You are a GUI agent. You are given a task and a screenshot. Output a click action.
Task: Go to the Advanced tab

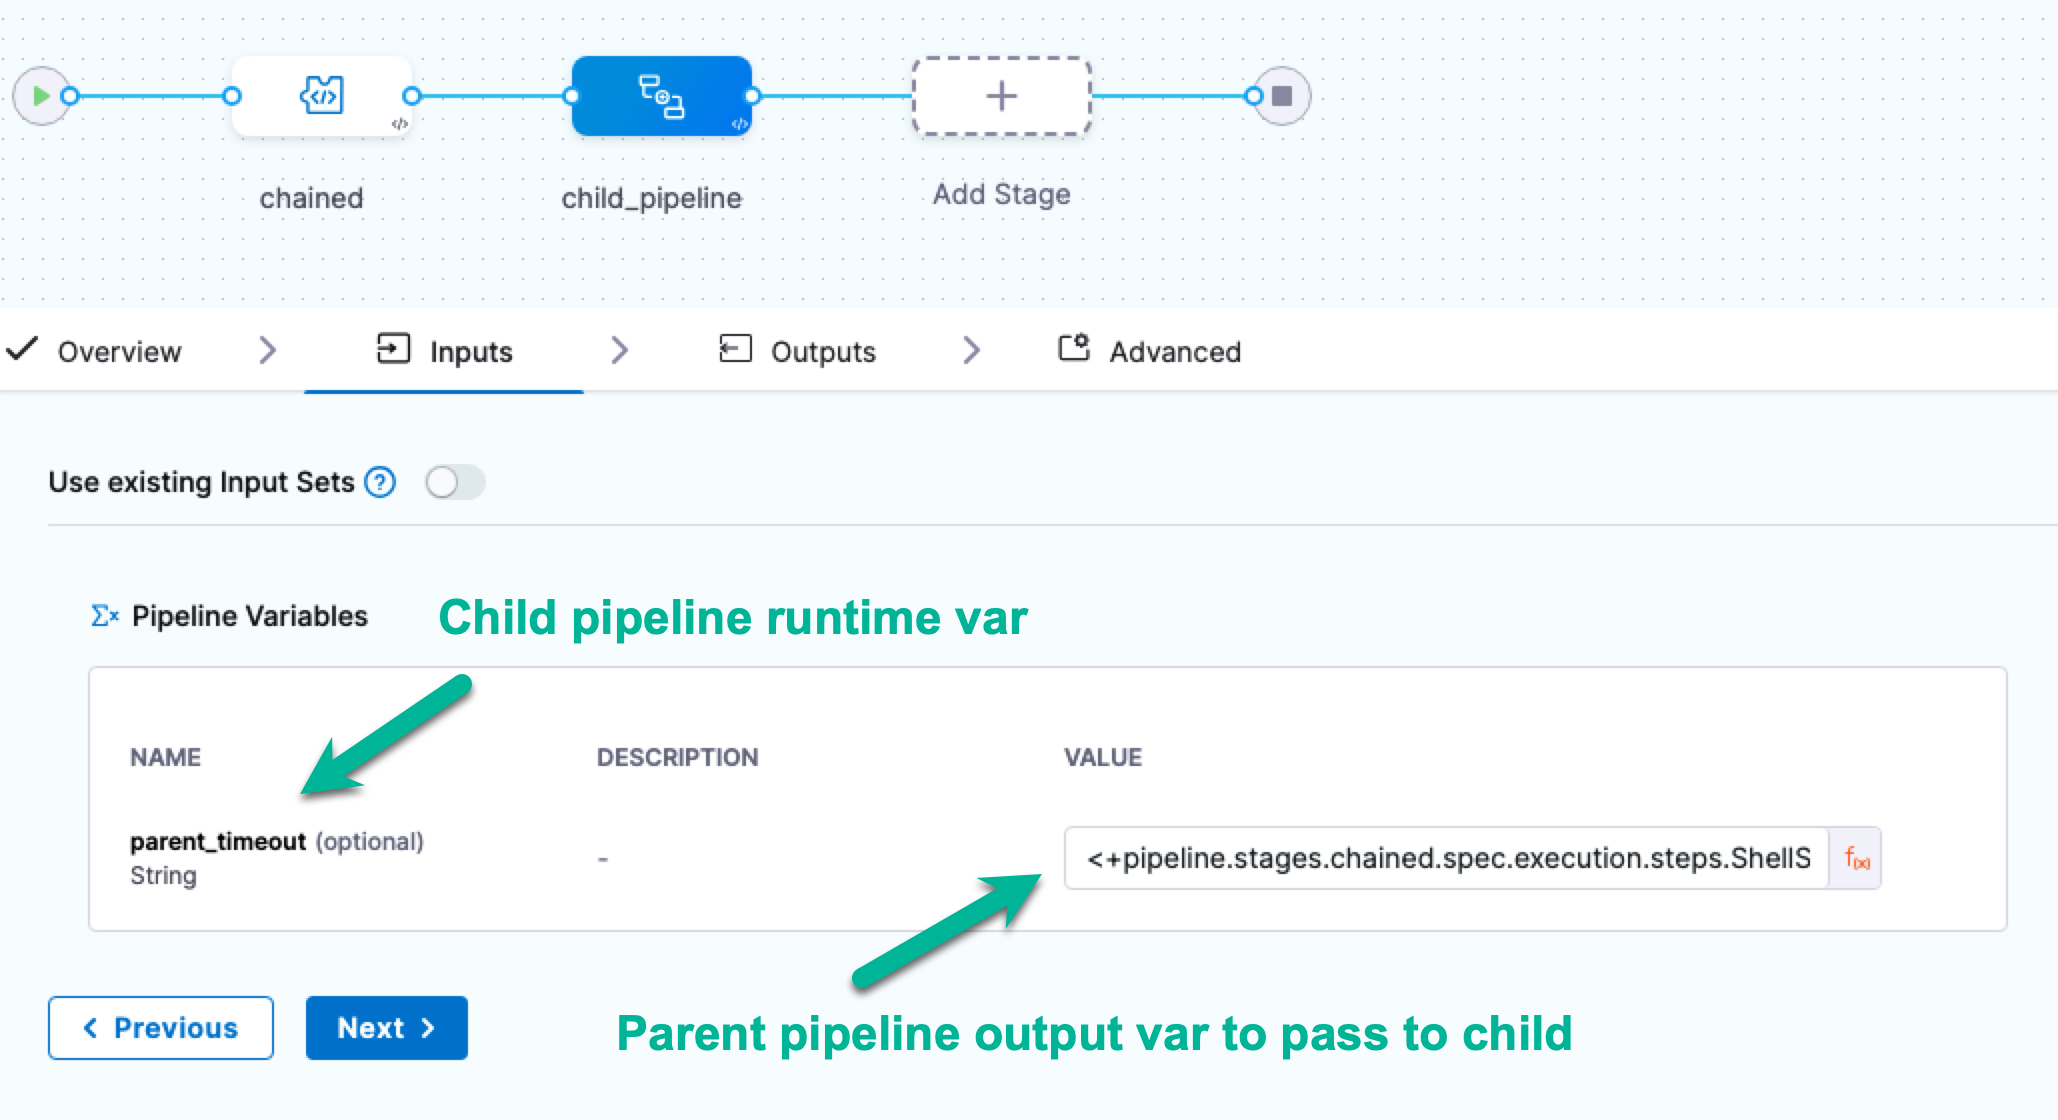pyautogui.click(x=1174, y=352)
